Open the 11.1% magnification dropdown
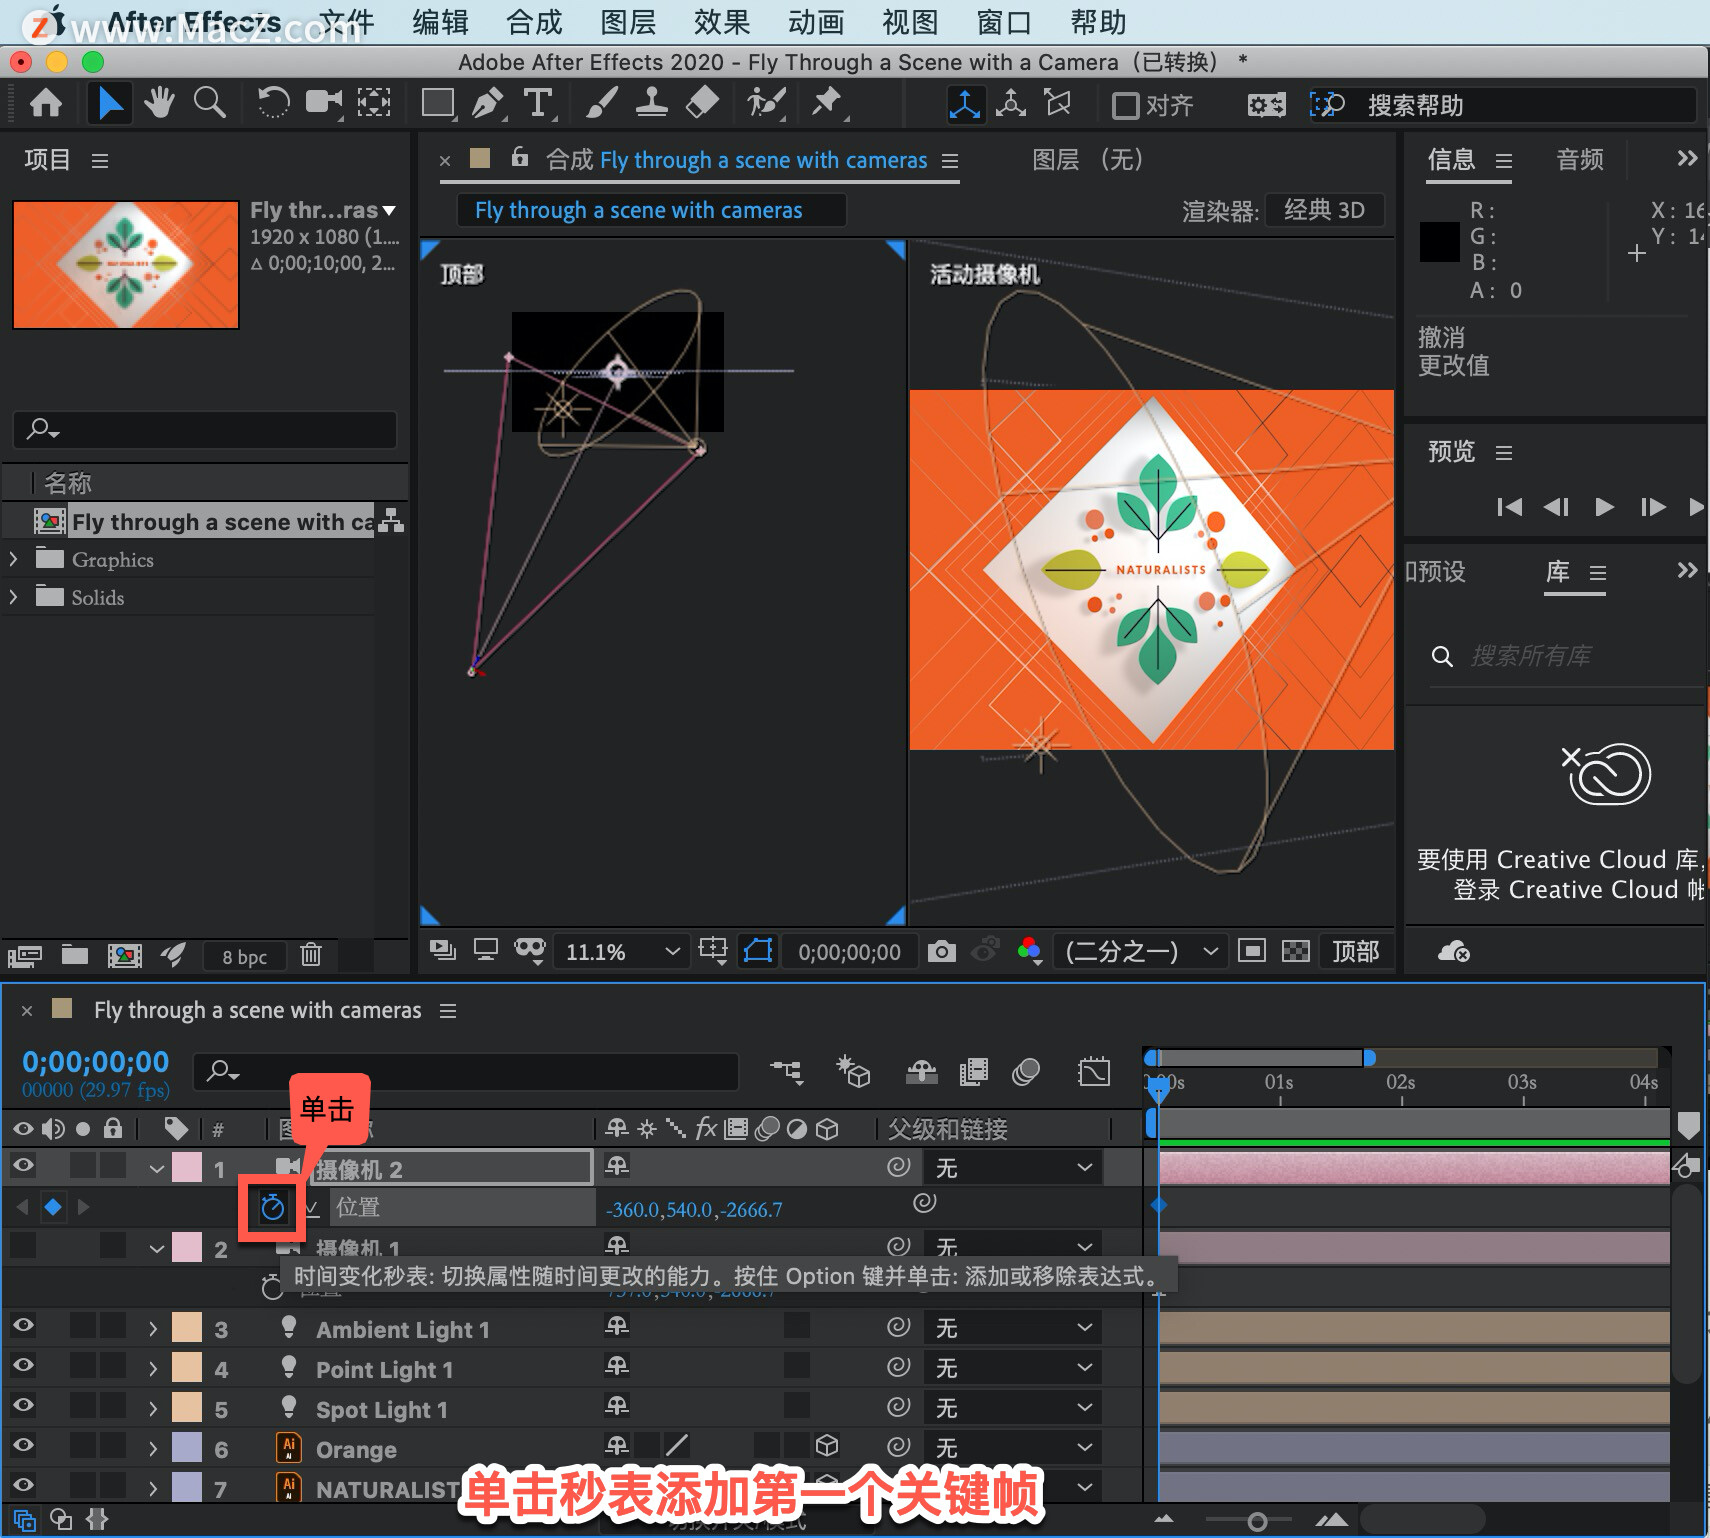The height and width of the screenshot is (1538, 1710). 621,952
